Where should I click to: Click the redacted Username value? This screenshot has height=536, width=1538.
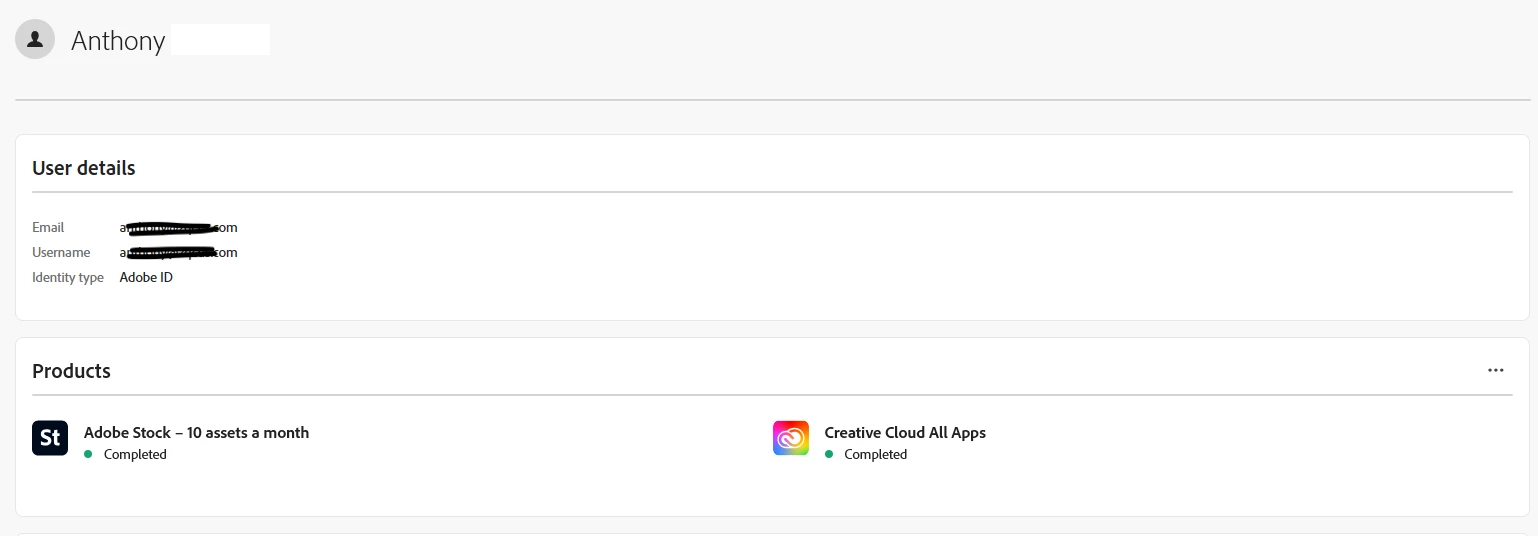tap(179, 252)
